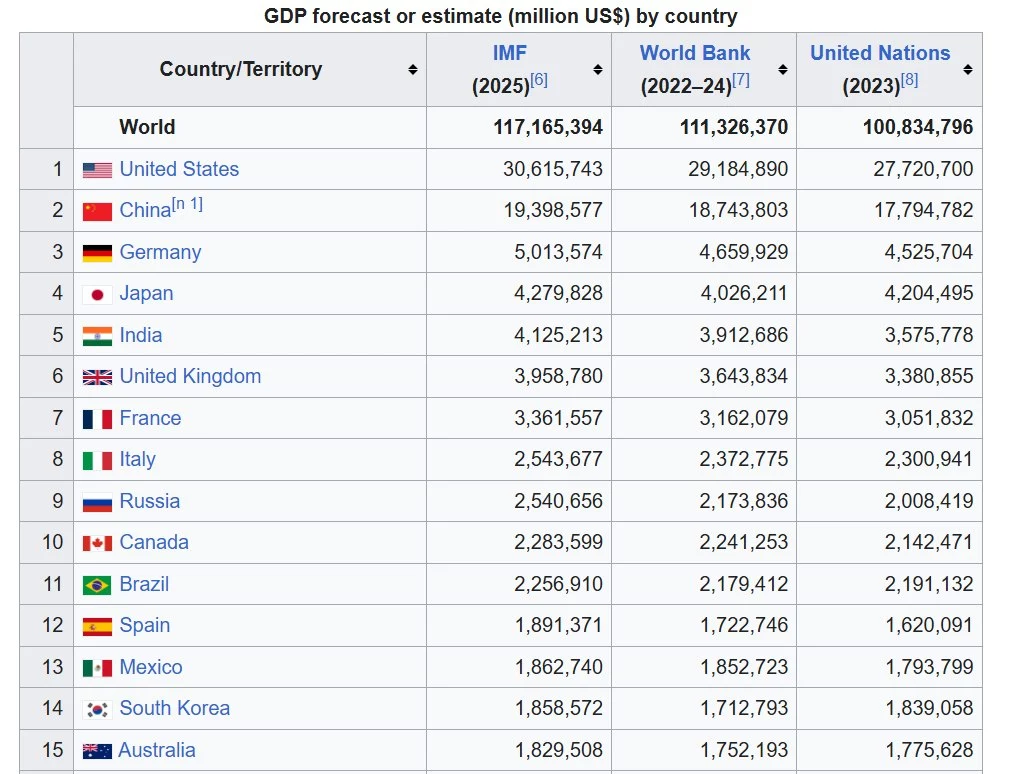Open the China article link
The image size is (1009, 774).
145,210
